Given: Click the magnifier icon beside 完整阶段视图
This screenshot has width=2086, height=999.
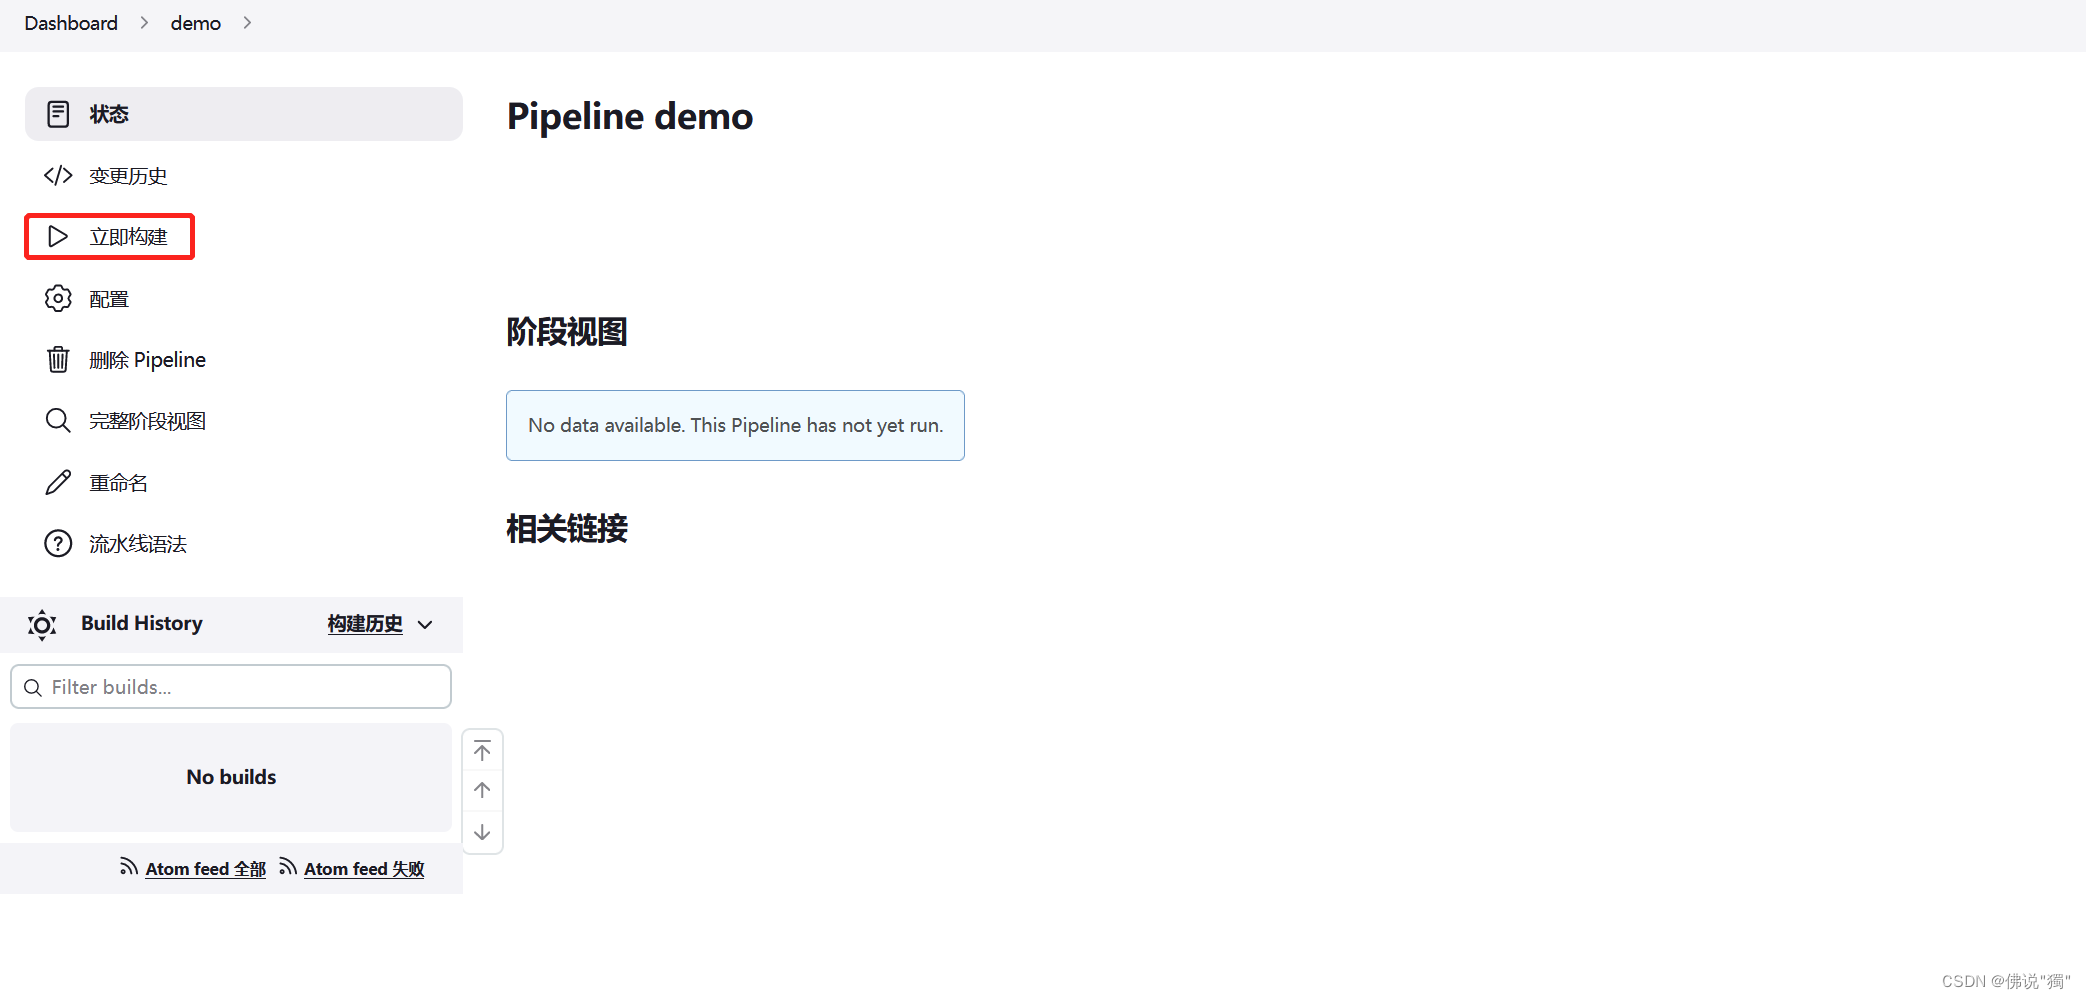Looking at the screenshot, I should click(58, 421).
